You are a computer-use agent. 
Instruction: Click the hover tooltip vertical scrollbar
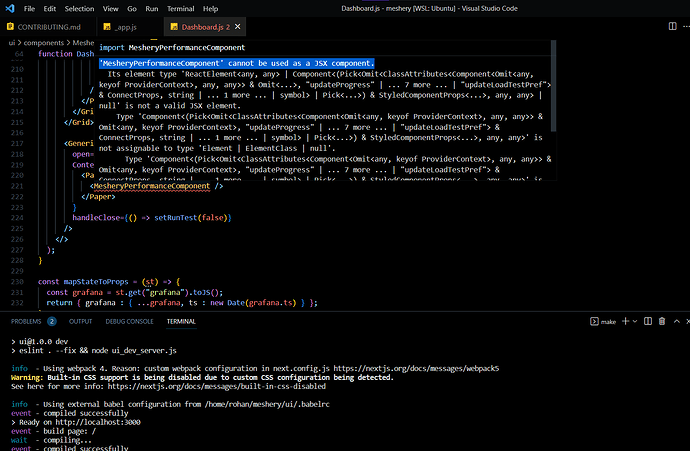coord(554,86)
